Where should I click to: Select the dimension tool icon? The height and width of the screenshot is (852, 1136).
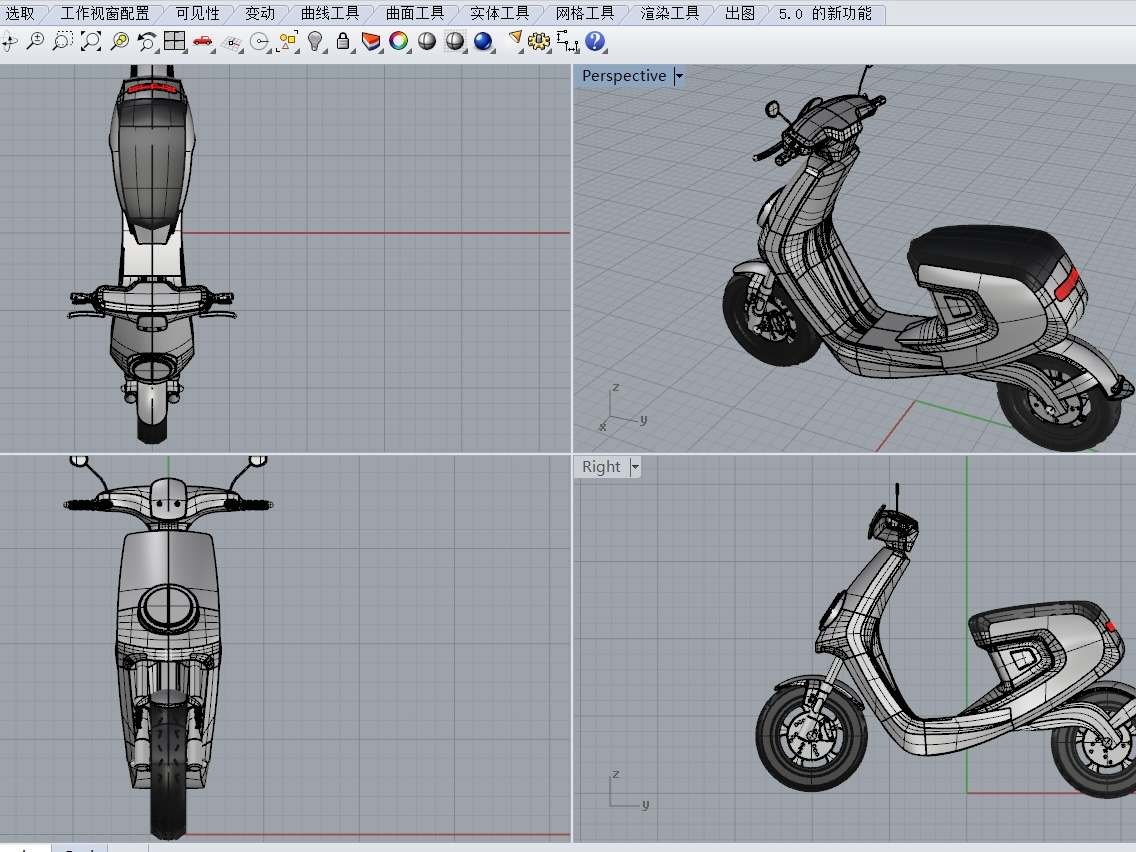pyautogui.click(x=567, y=41)
